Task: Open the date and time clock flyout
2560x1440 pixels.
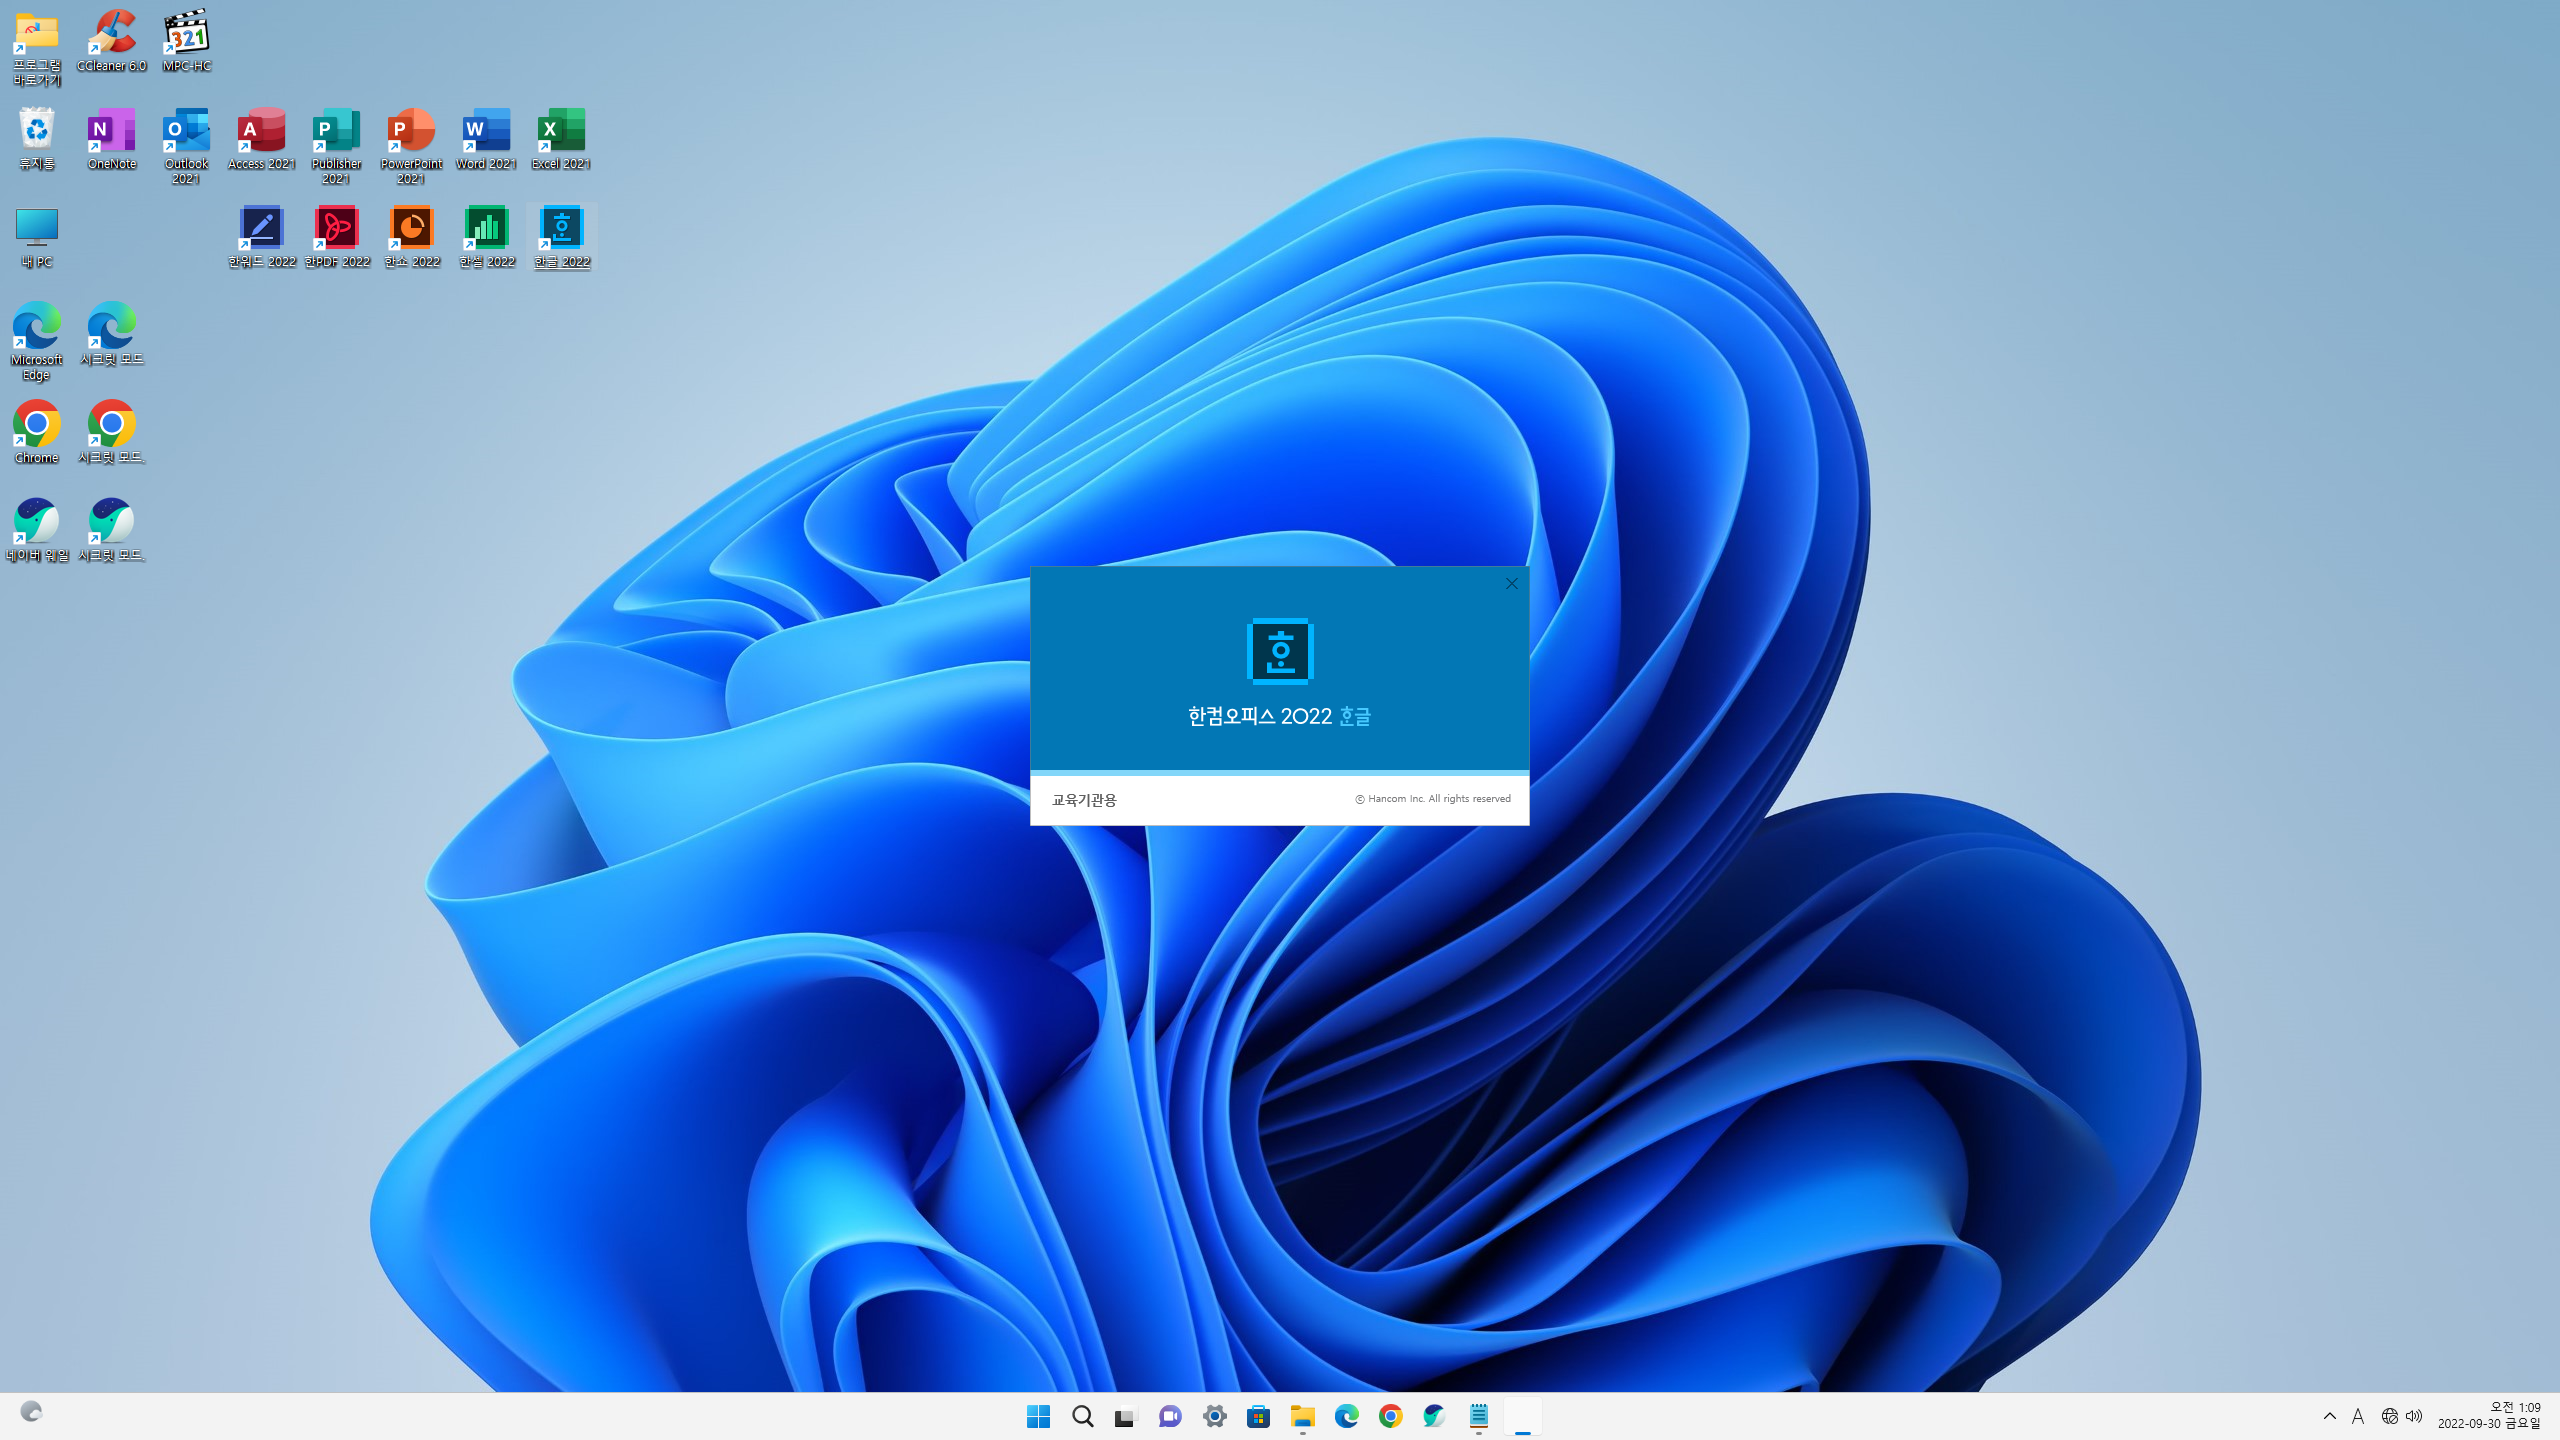Action: pyautogui.click(x=2488, y=1416)
